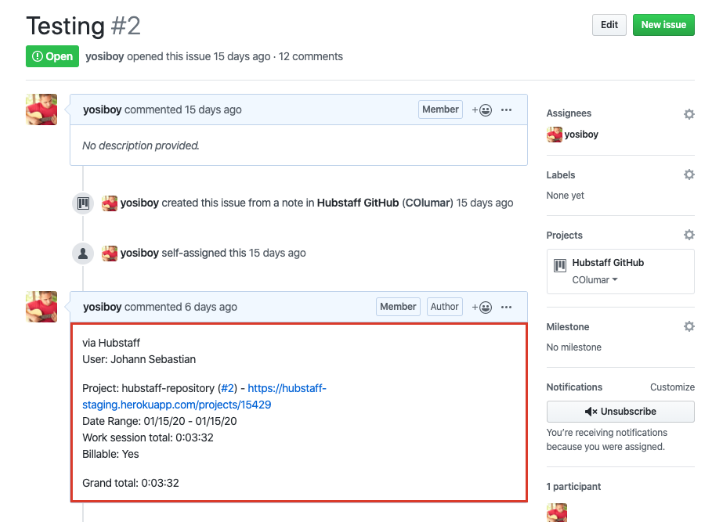Click the Edit title button
719x527 pixels.
coord(609,25)
